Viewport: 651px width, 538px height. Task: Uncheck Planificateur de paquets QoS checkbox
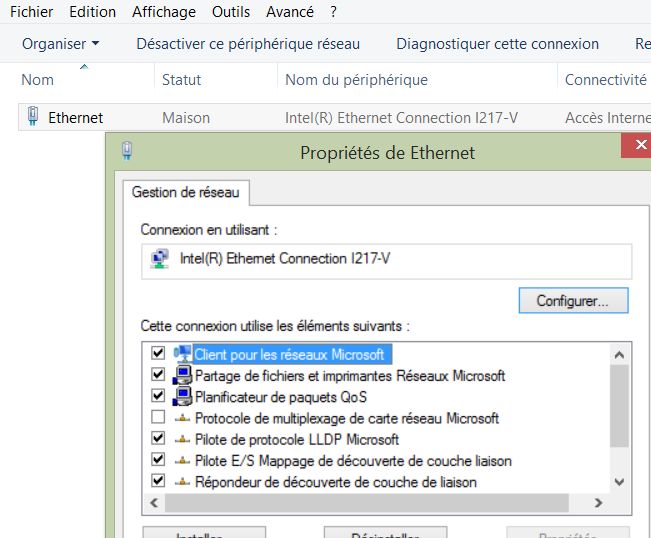coord(158,396)
